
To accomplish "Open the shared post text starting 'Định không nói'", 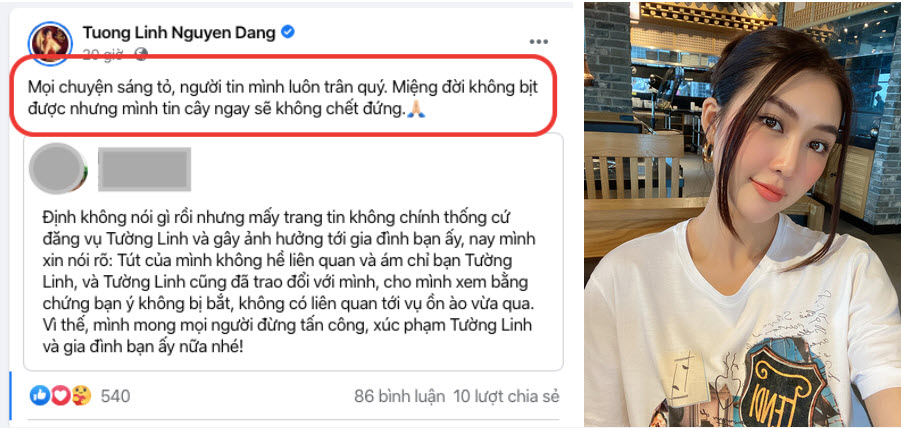I will (288, 283).
